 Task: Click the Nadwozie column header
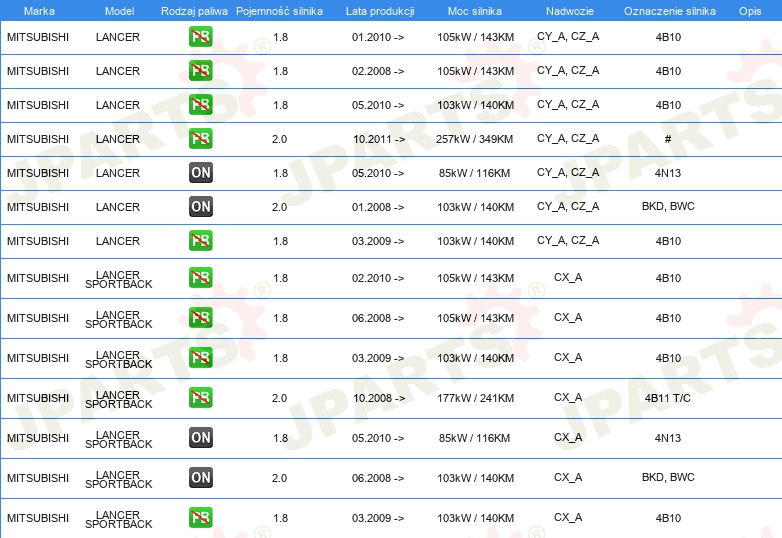[x=570, y=11]
